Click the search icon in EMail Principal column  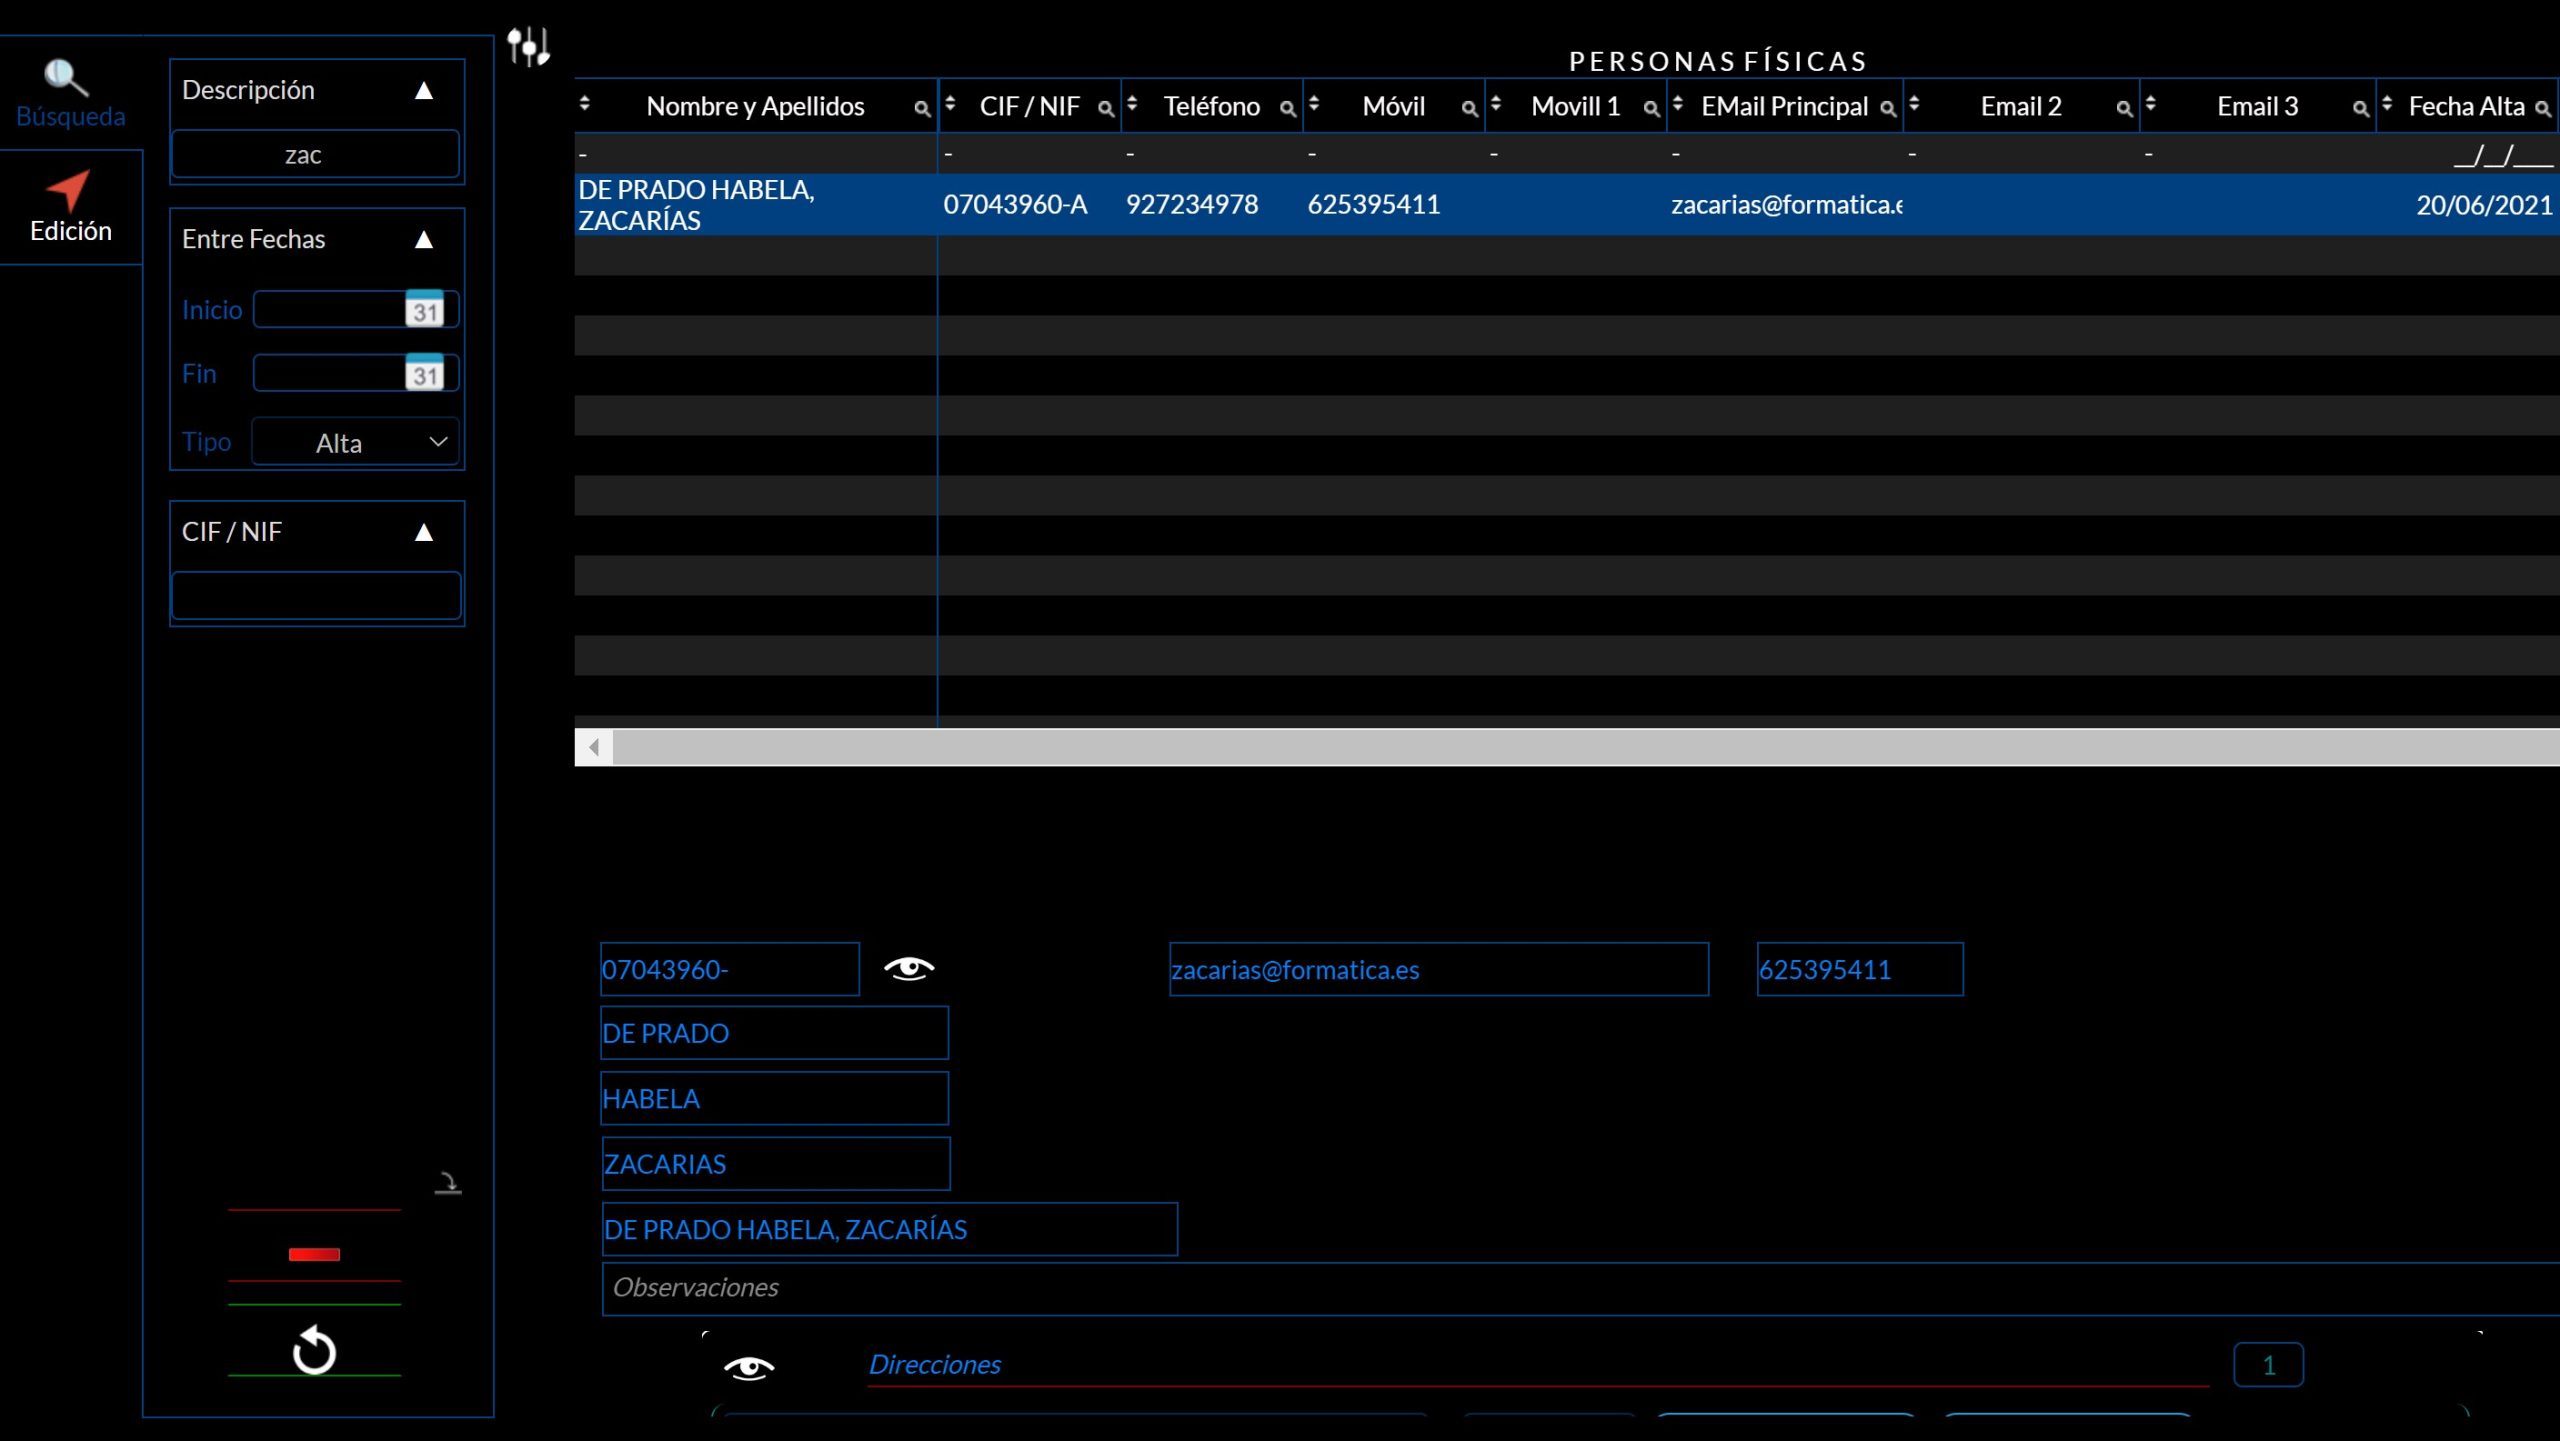(1888, 108)
